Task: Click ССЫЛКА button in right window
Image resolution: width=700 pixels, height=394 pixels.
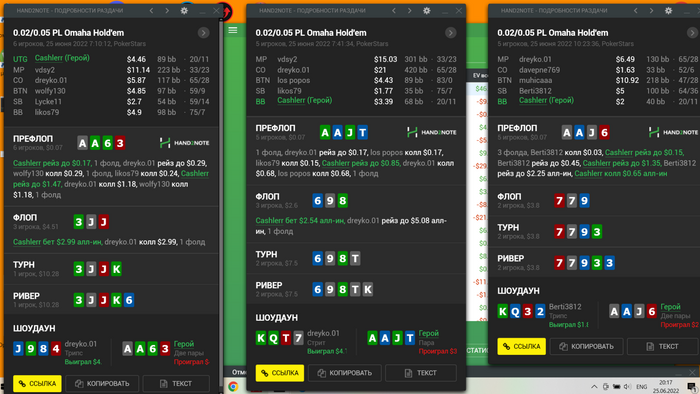Action: click(521, 346)
